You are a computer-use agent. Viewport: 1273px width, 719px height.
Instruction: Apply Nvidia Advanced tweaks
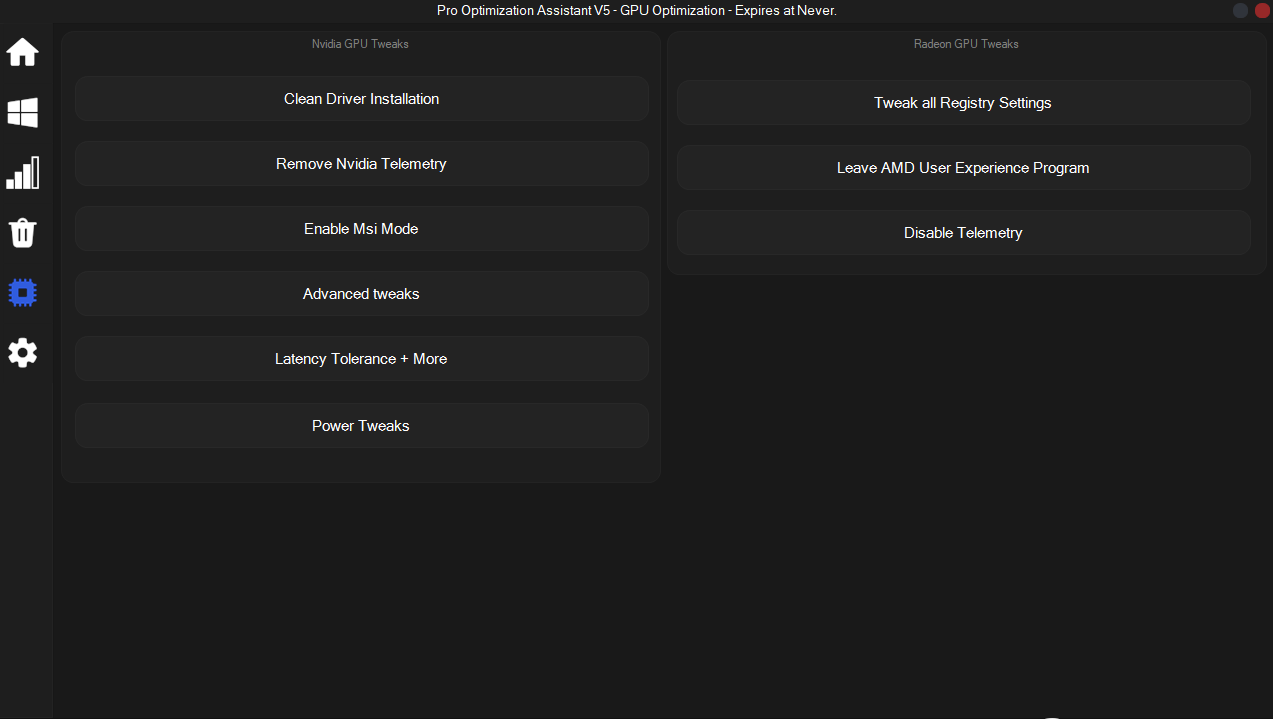click(x=361, y=294)
